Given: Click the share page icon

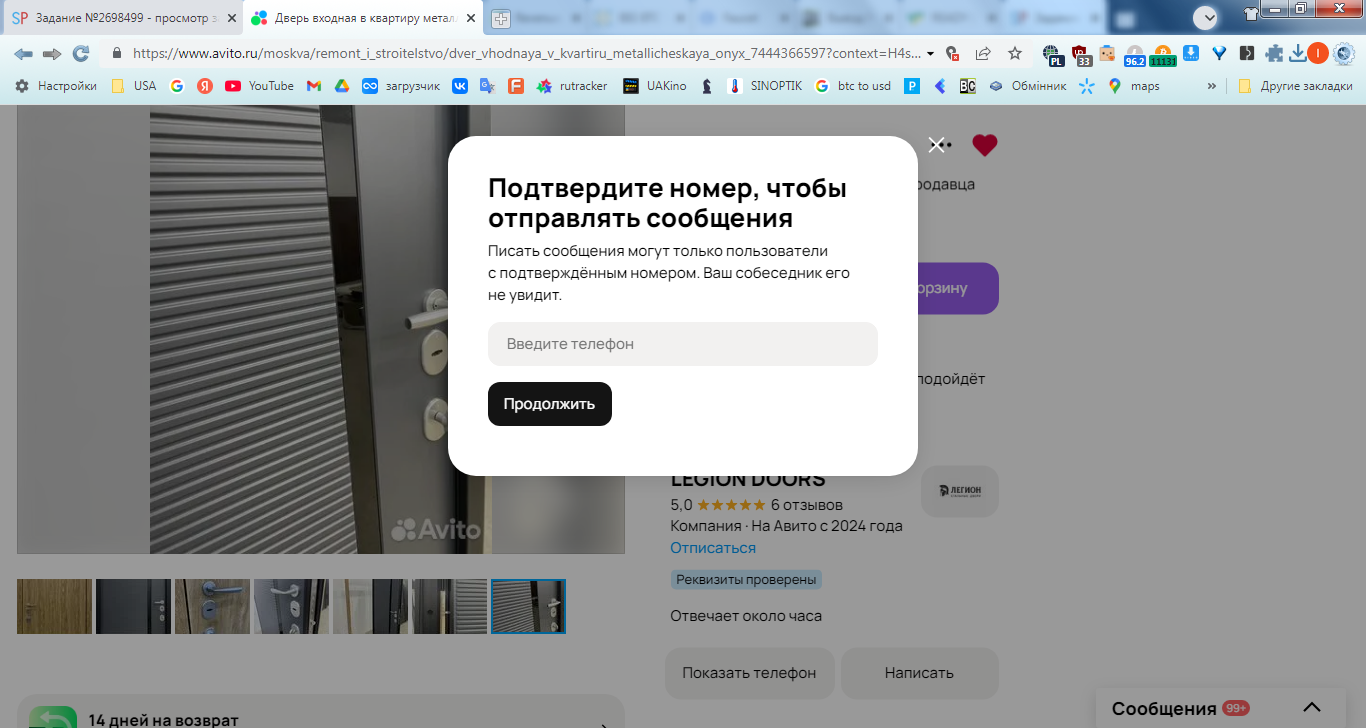Looking at the screenshot, I should coord(983,53).
